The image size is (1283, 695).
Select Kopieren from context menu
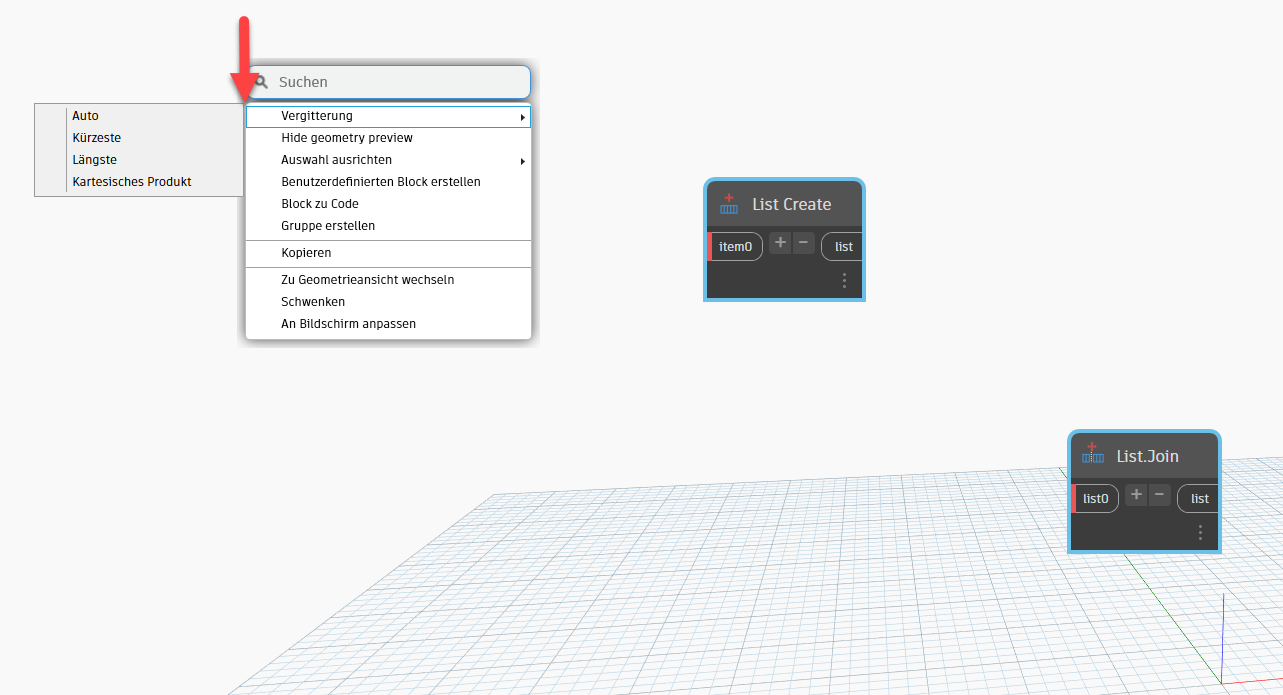[x=388, y=253]
